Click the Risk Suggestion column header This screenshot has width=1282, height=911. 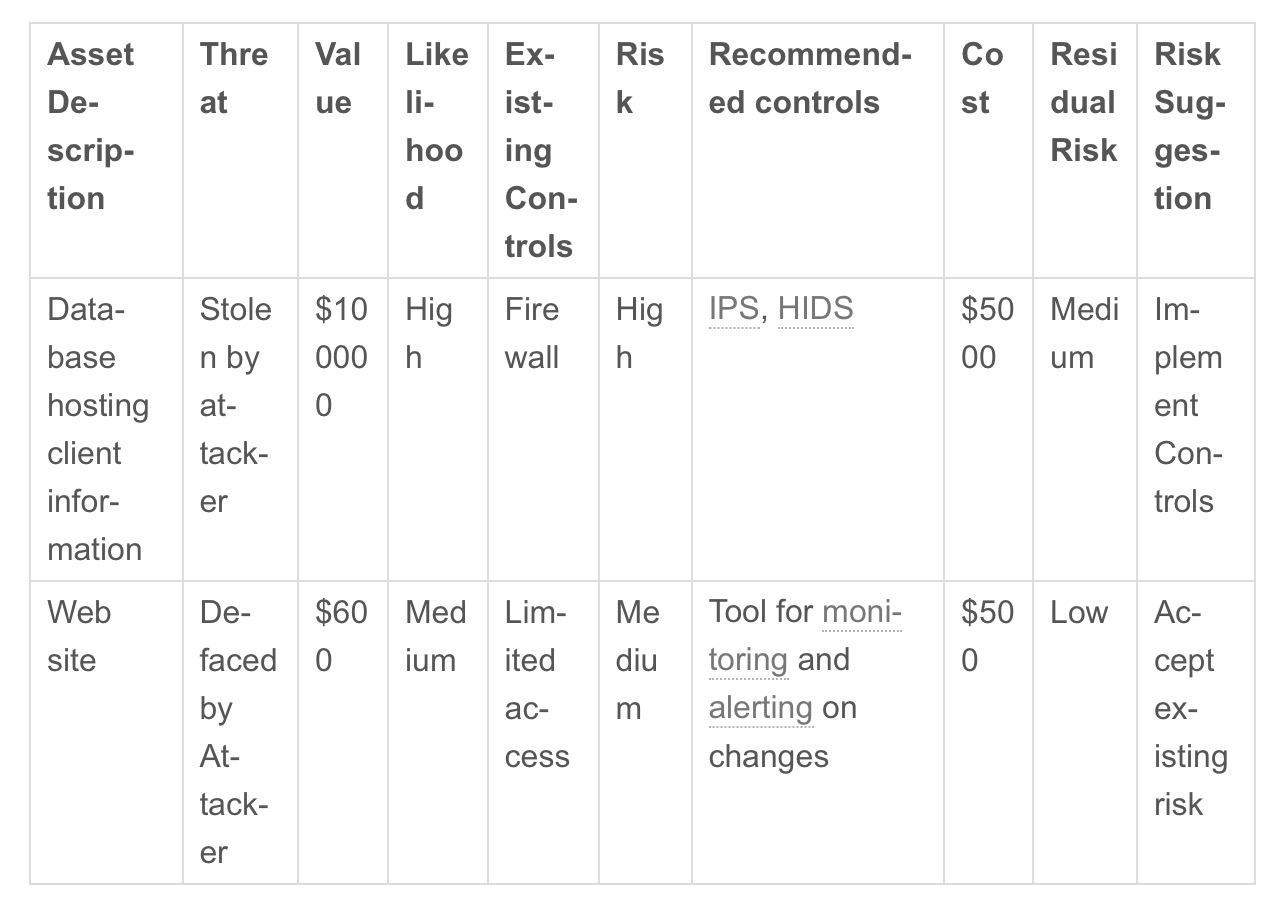[x=1188, y=126]
